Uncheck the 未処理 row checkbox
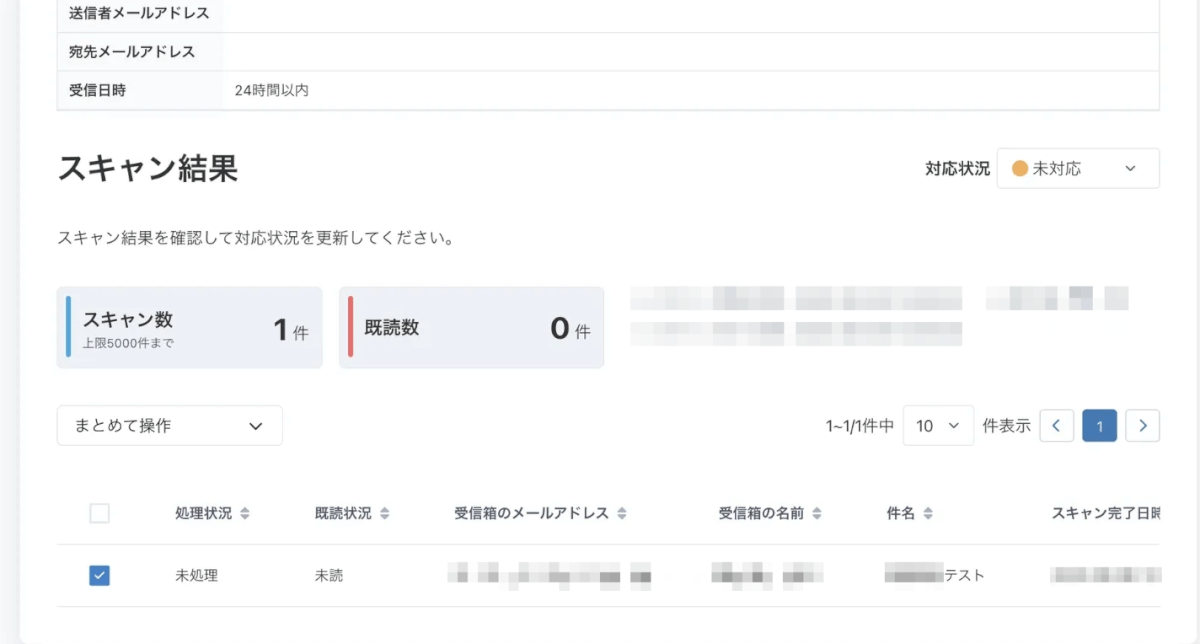1200x644 pixels. (x=99, y=575)
